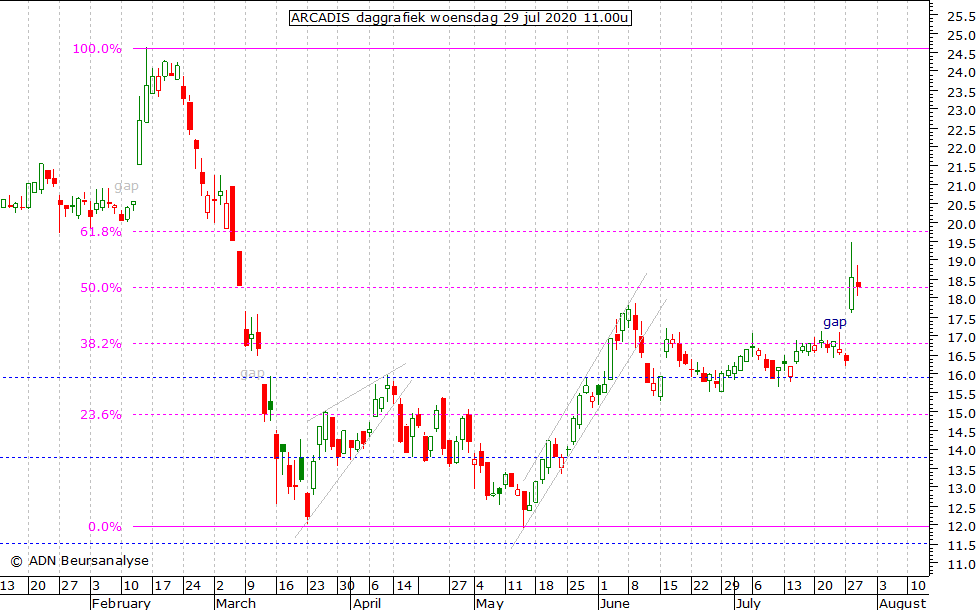The height and width of the screenshot is (610, 980).
Task: Select the 38.2% Fibonacci level label
Action: pyautogui.click(x=101, y=344)
